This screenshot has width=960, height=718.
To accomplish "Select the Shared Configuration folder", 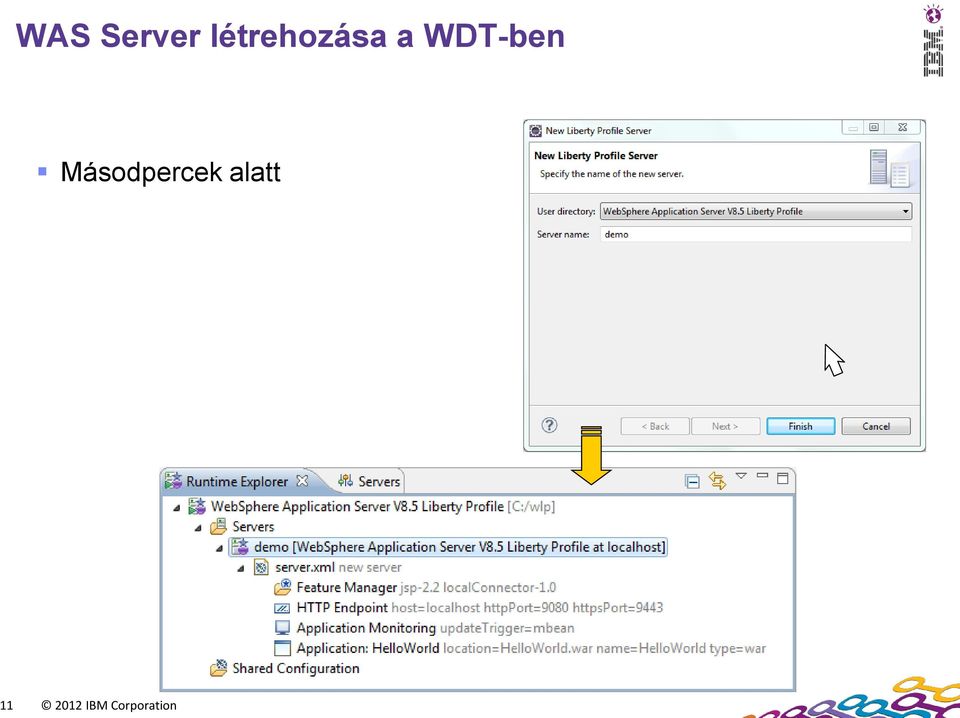I will [x=285, y=668].
